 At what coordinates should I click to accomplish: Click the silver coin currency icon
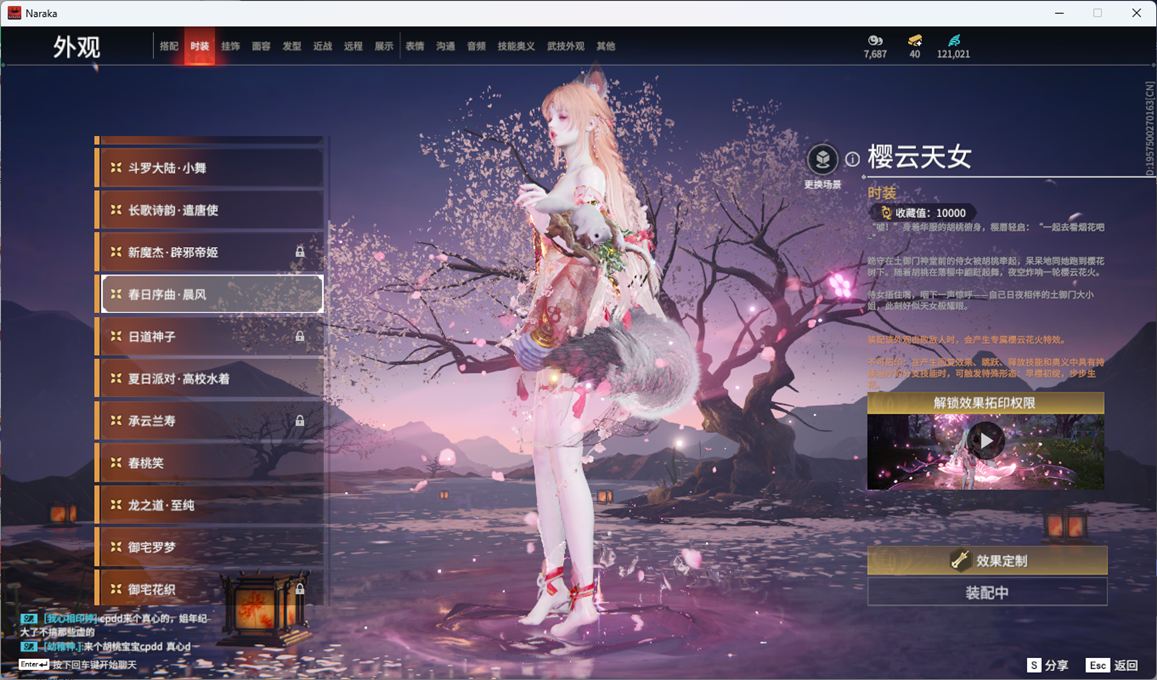(875, 40)
